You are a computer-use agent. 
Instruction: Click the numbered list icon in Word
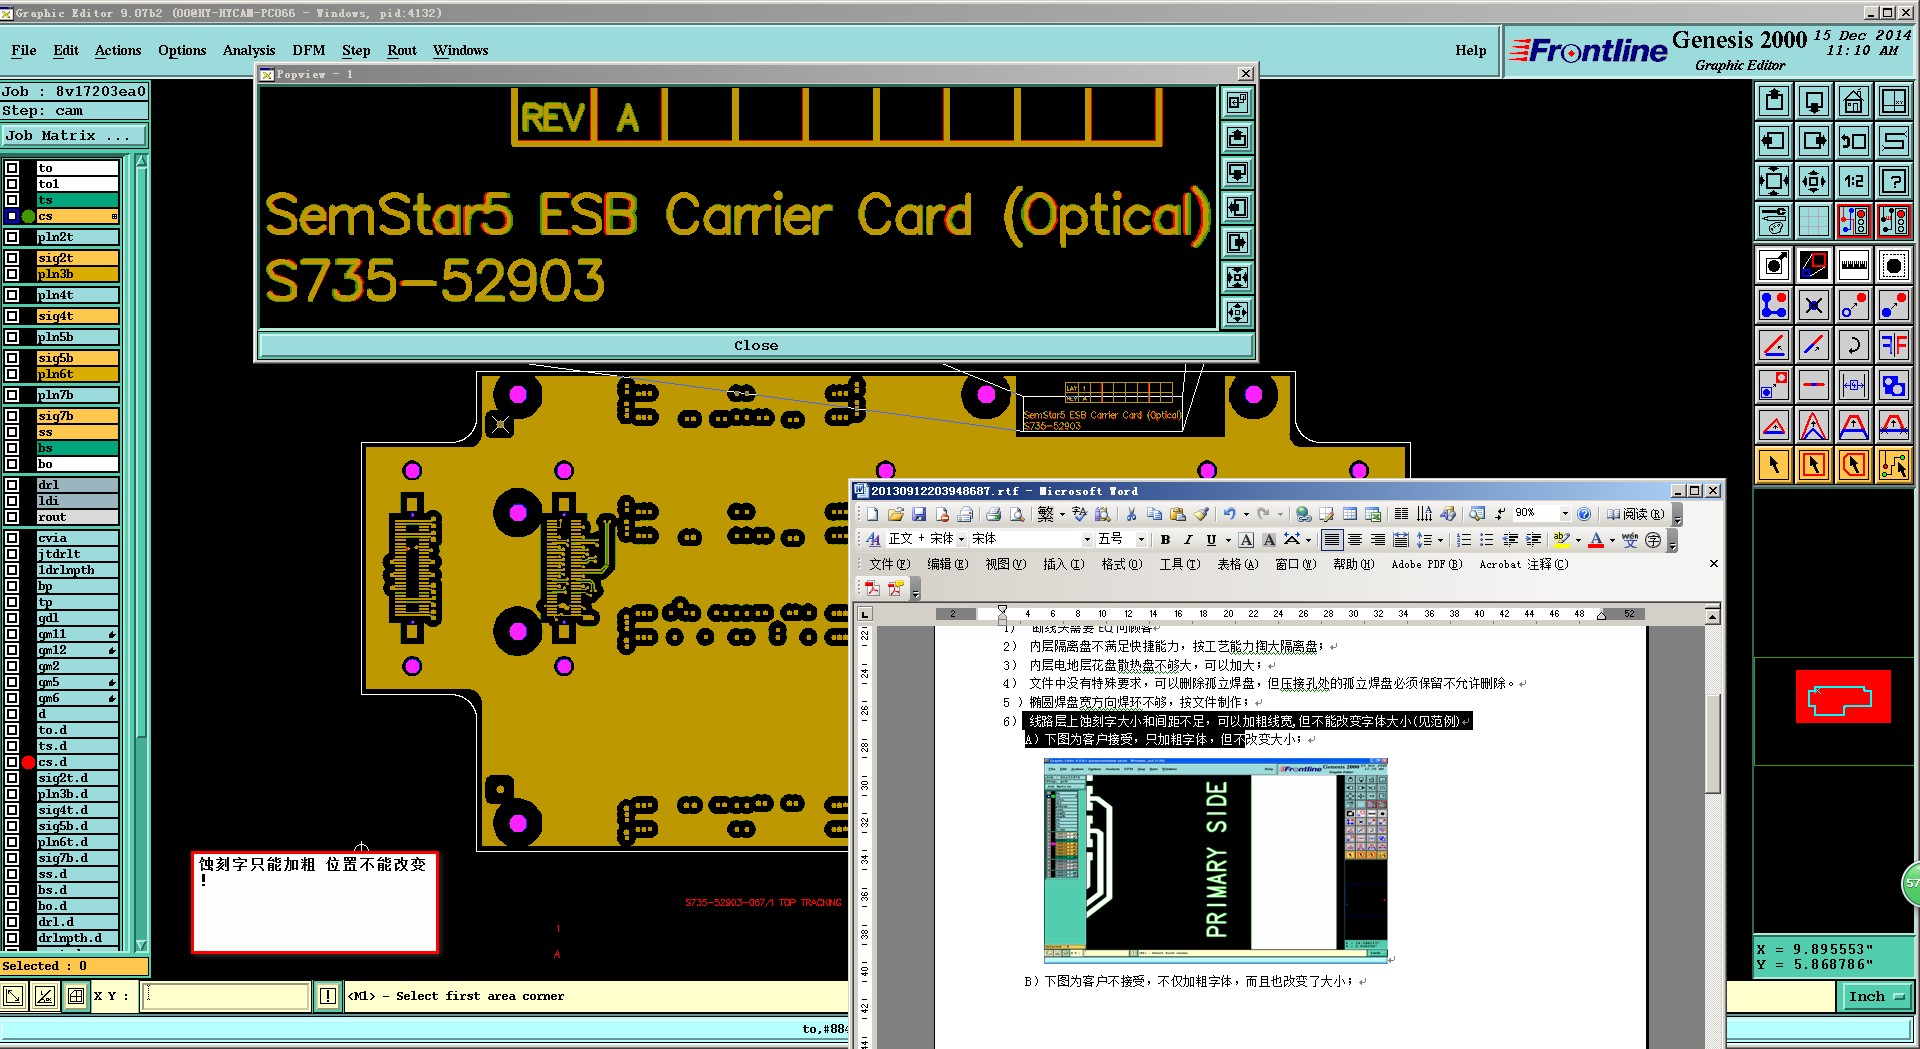coord(1464,540)
